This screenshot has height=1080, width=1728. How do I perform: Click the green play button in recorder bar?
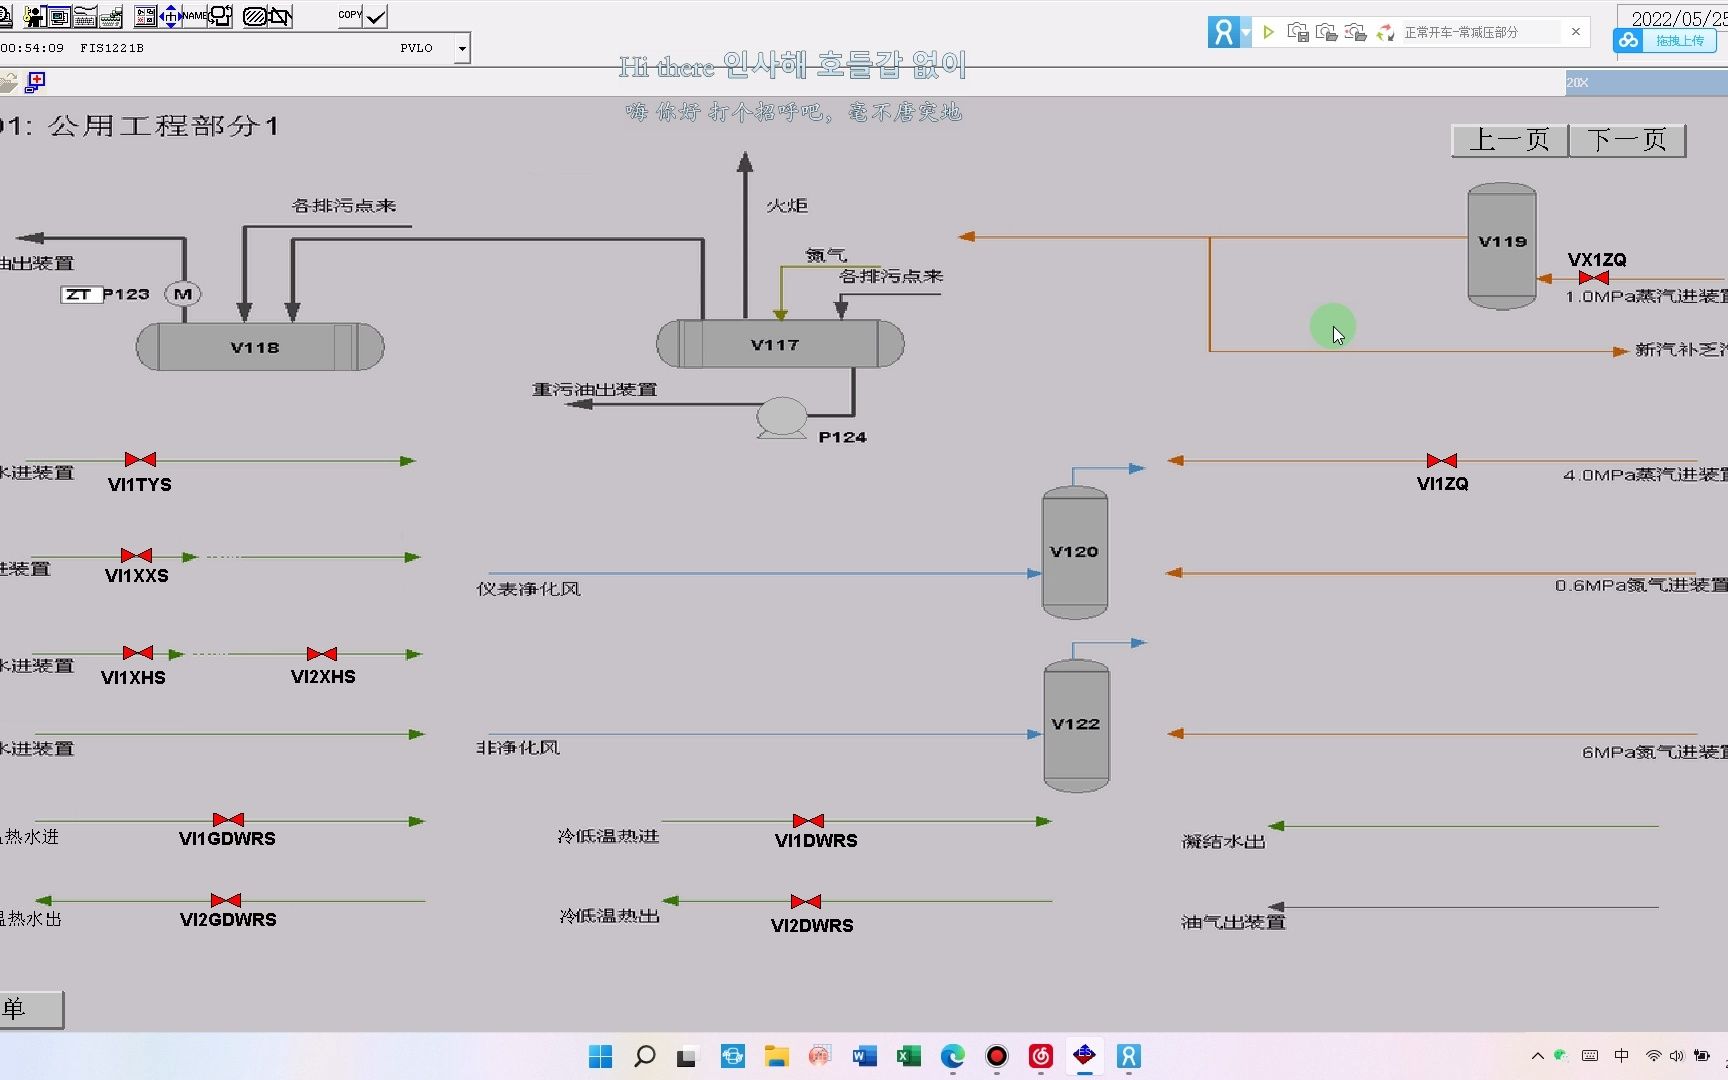coord(1268,32)
